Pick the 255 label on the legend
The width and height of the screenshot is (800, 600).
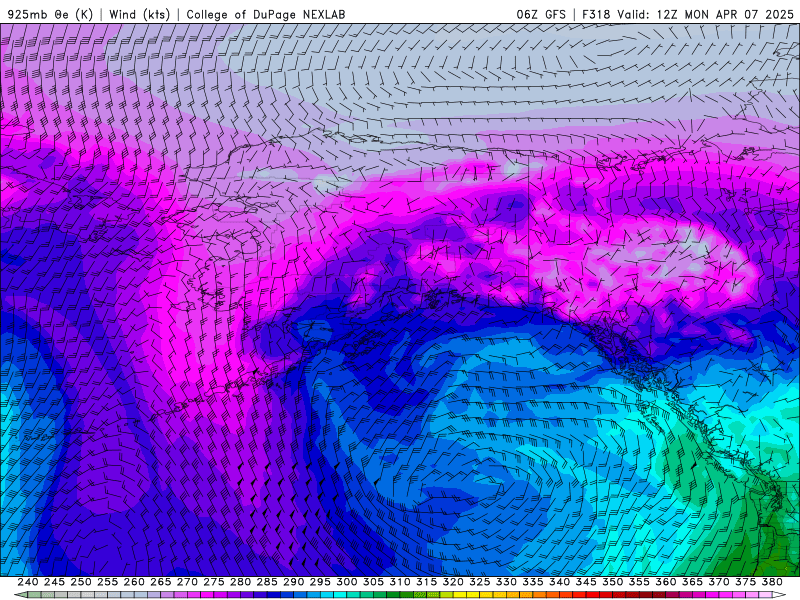107,582
